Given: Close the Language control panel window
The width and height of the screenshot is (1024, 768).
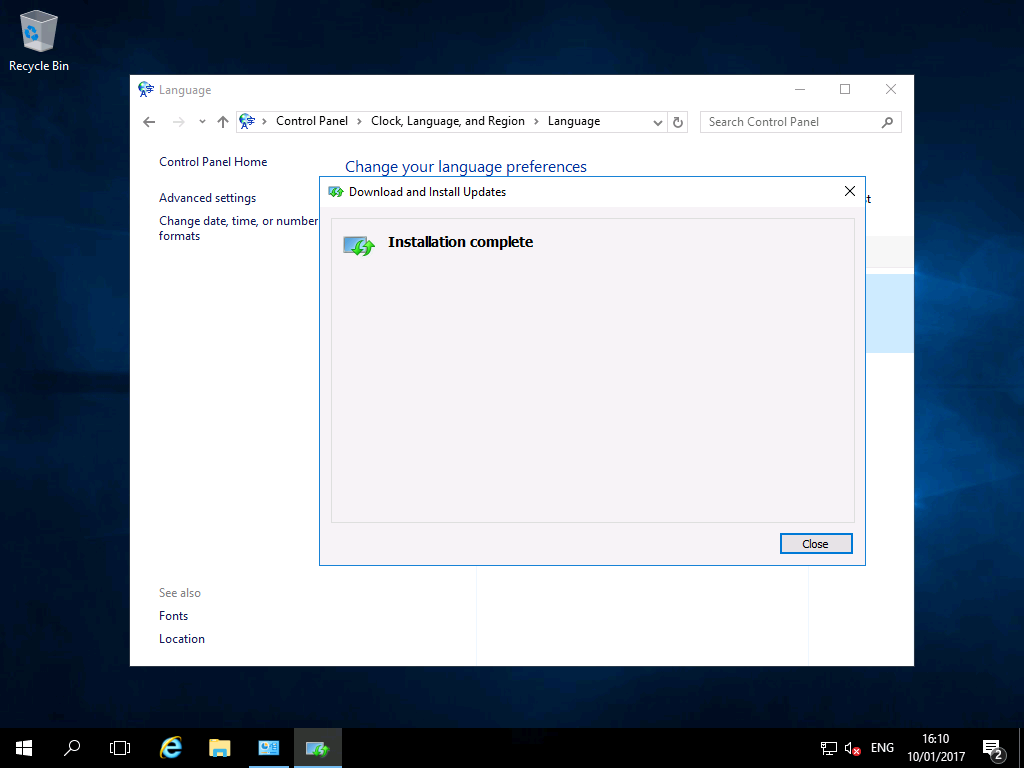Looking at the screenshot, I should (x=891, y=89).
